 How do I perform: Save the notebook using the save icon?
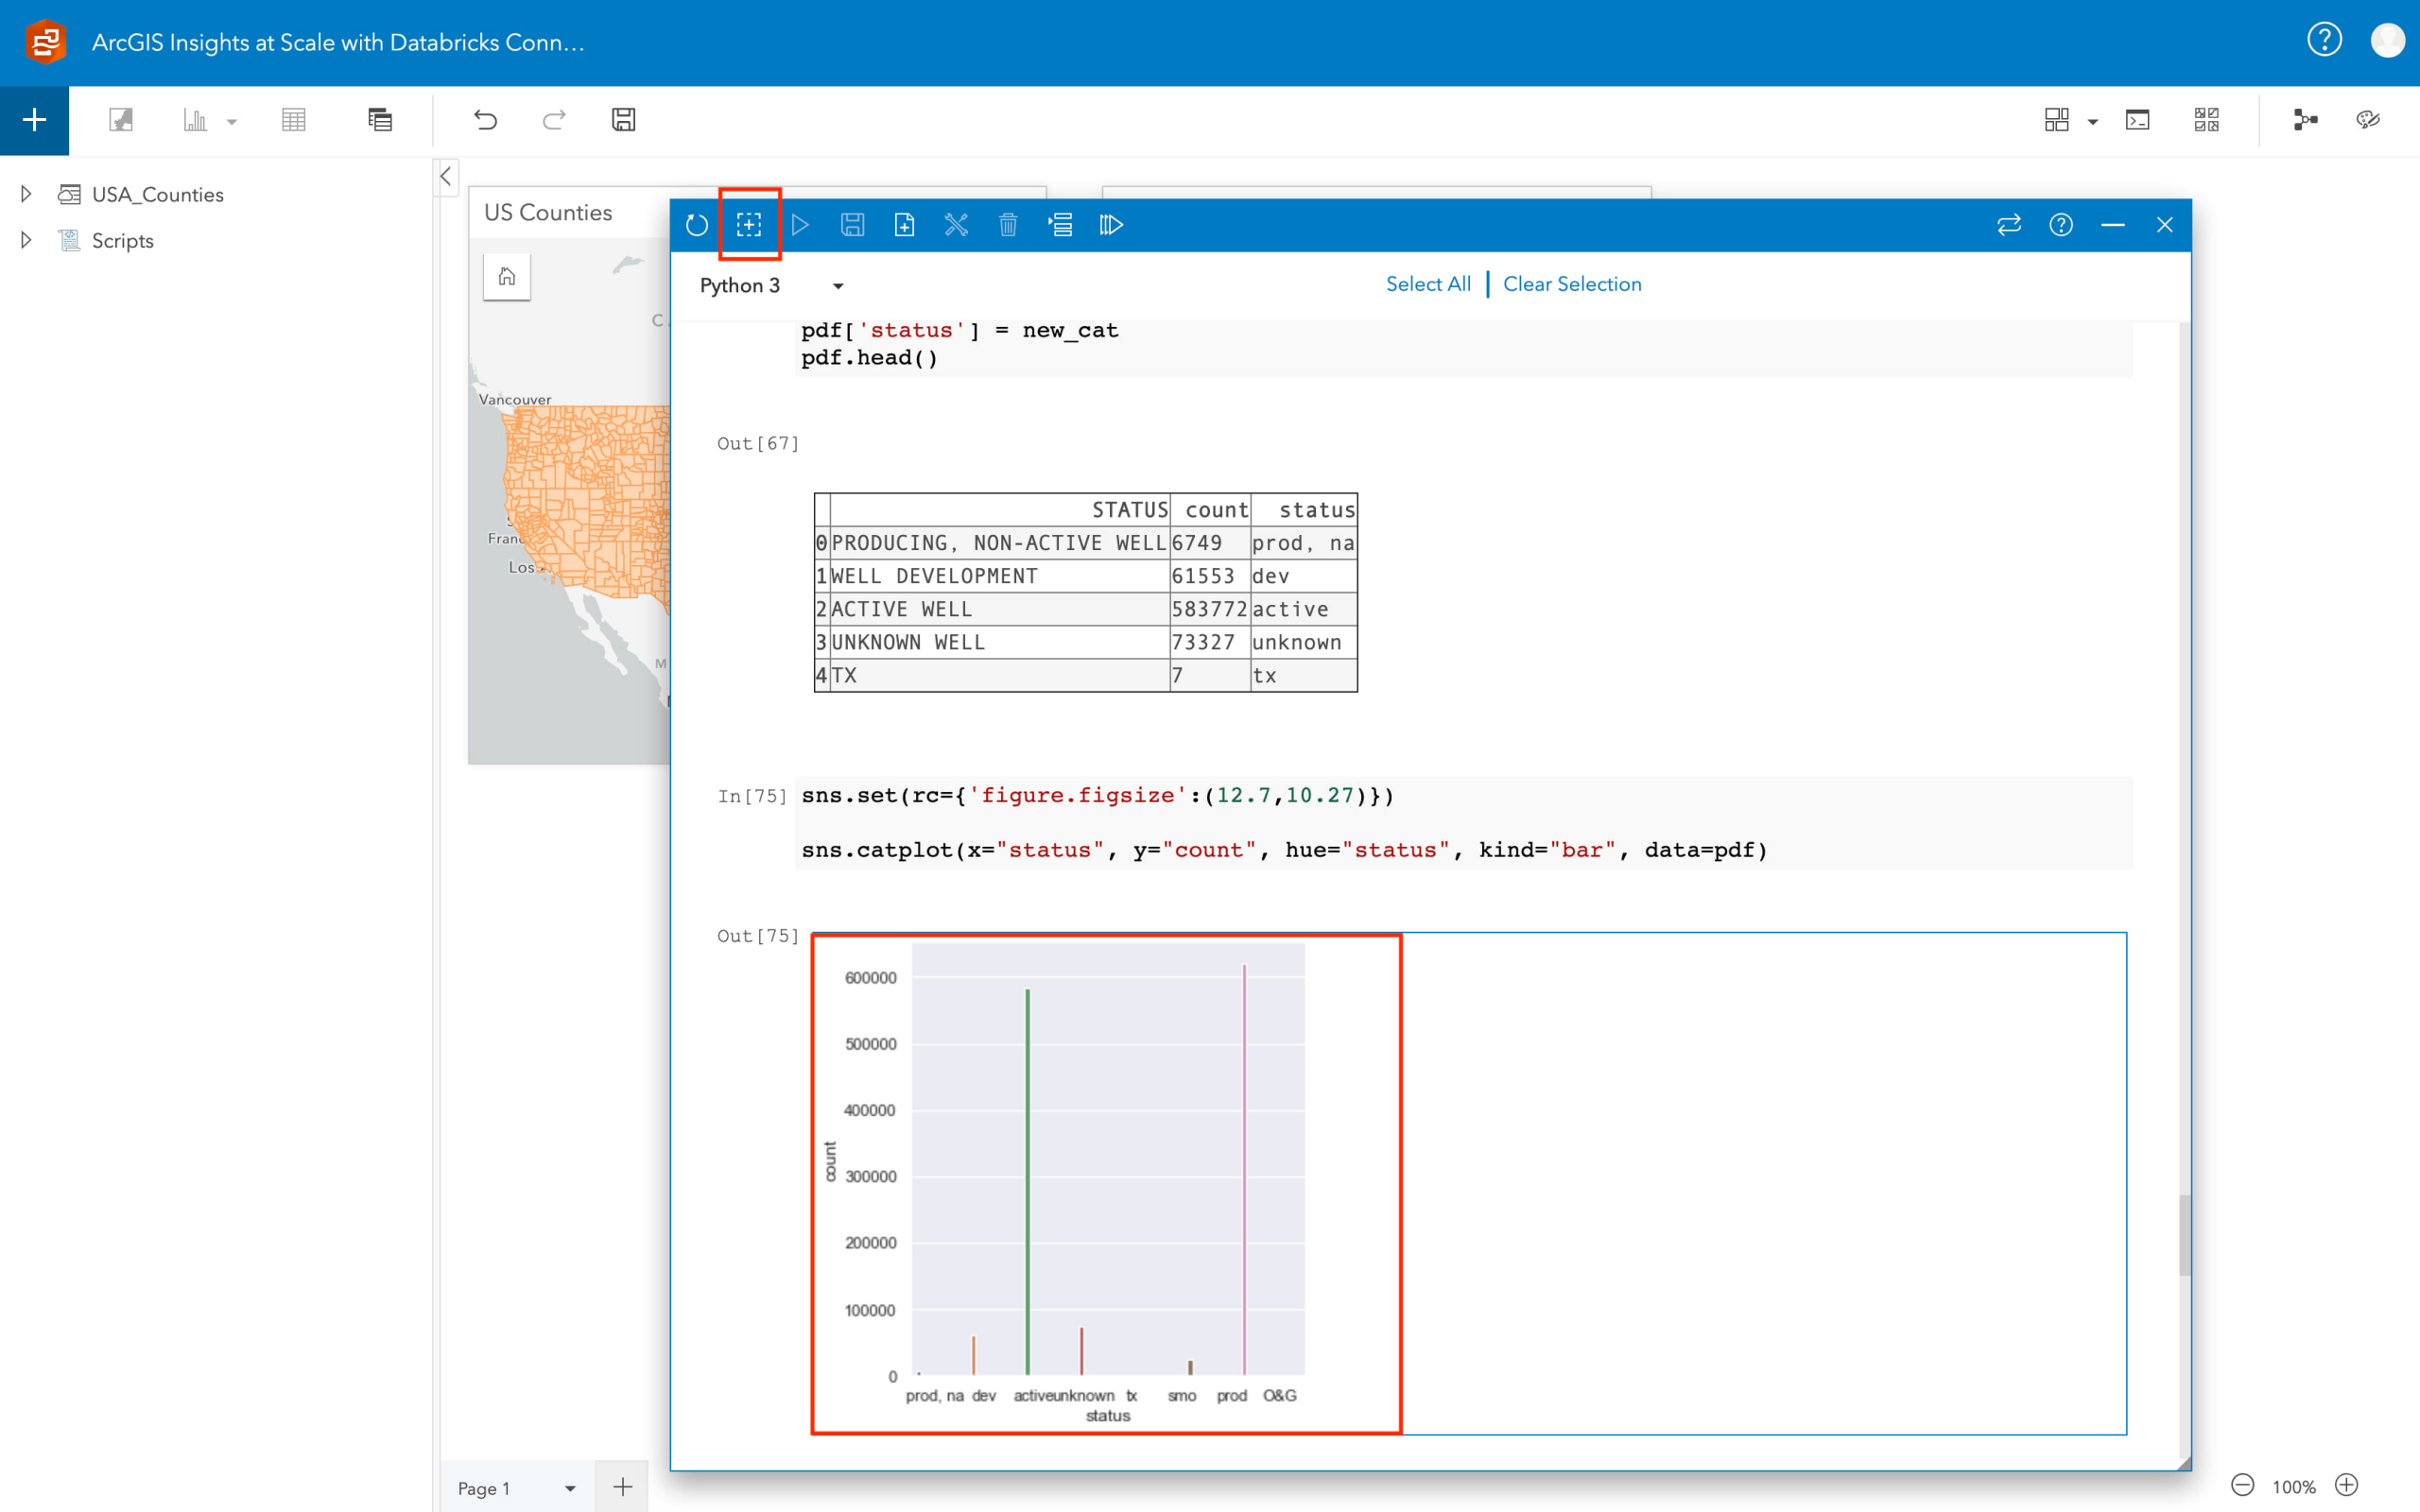tap(852, 224)
